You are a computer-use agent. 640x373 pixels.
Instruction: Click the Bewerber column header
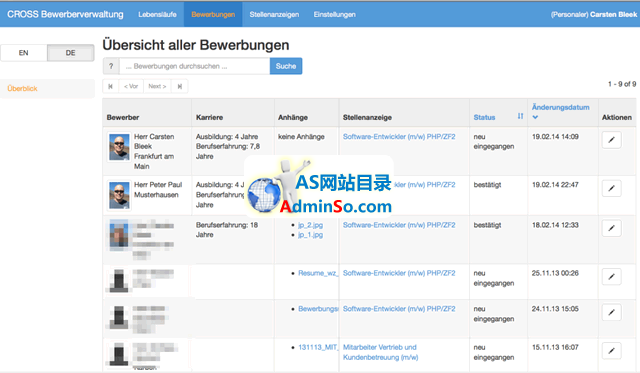click(123, 117)
